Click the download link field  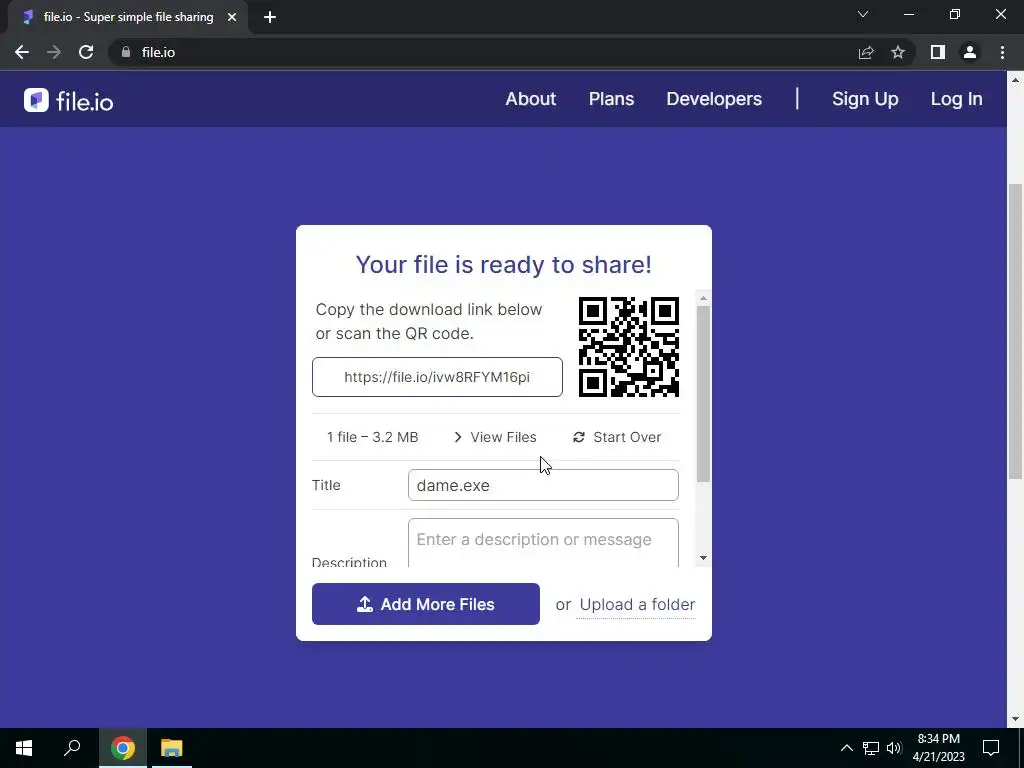click(437, 377)
